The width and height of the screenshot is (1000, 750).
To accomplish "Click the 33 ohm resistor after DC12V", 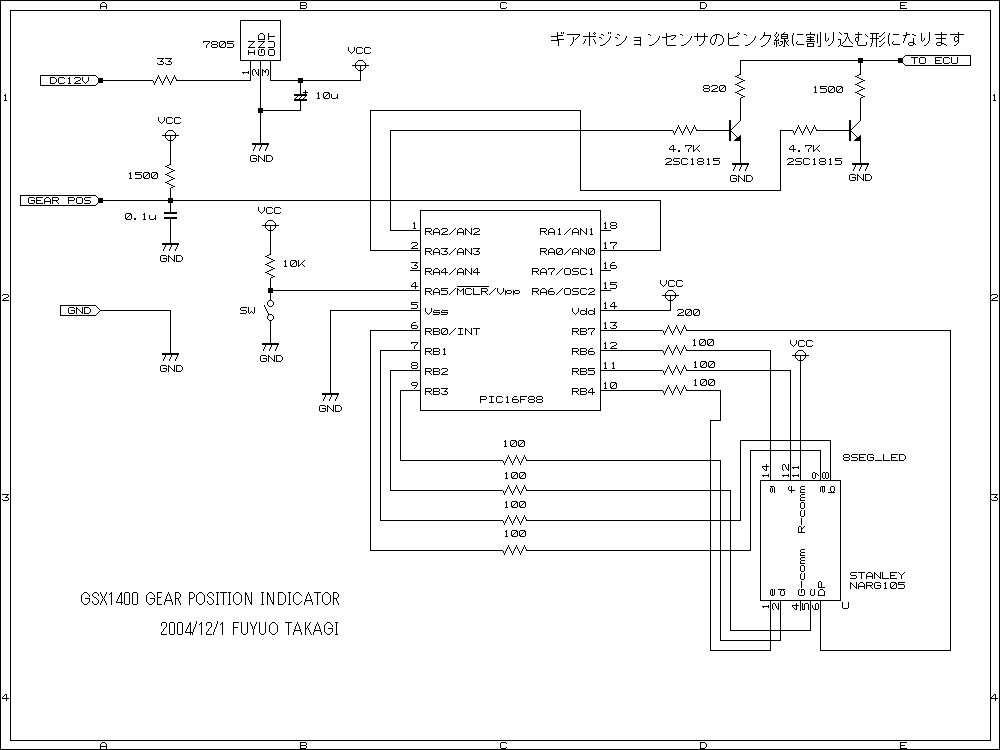I will tap(165, 79).
